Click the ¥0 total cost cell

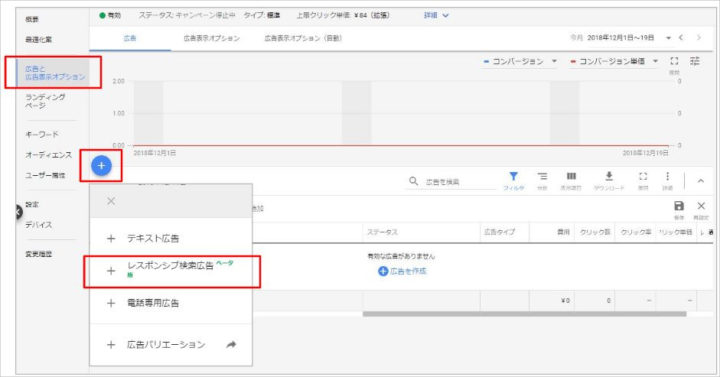(566, 301)
